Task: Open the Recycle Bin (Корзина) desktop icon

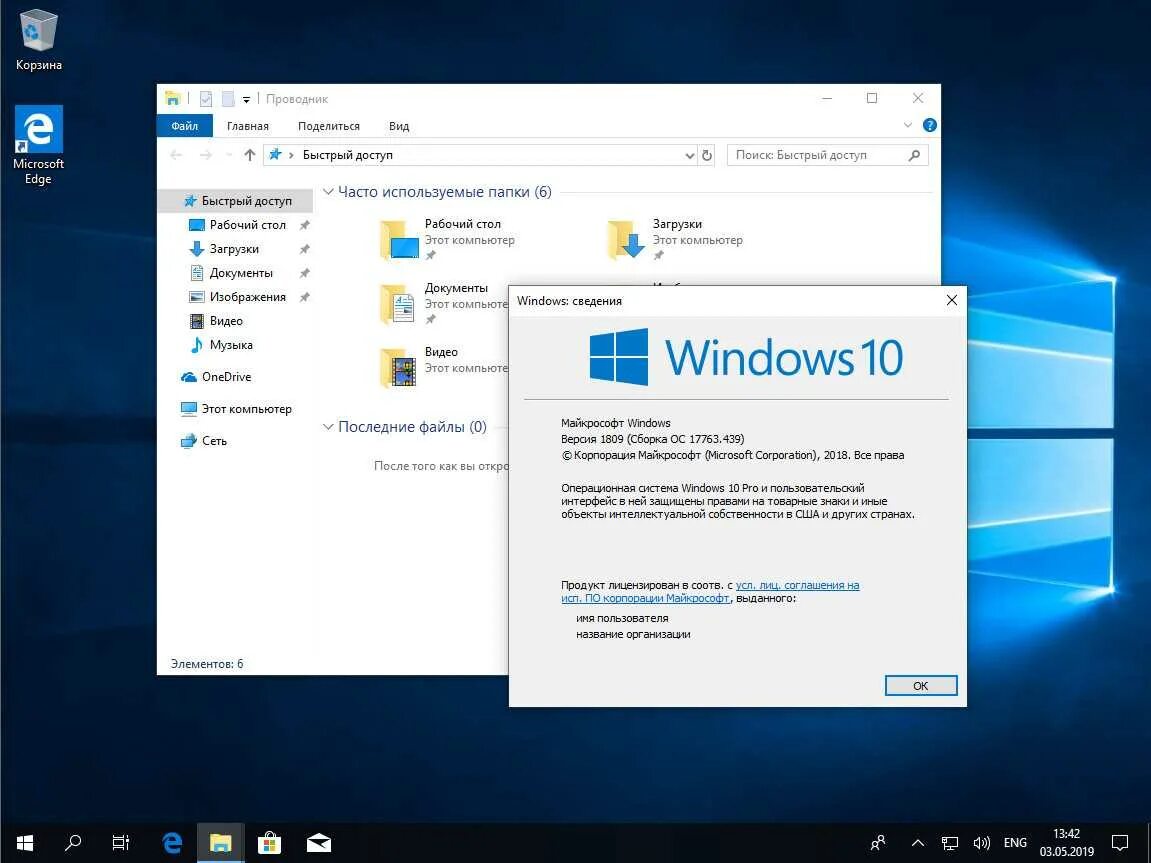Action: click(x=38, y=40)
